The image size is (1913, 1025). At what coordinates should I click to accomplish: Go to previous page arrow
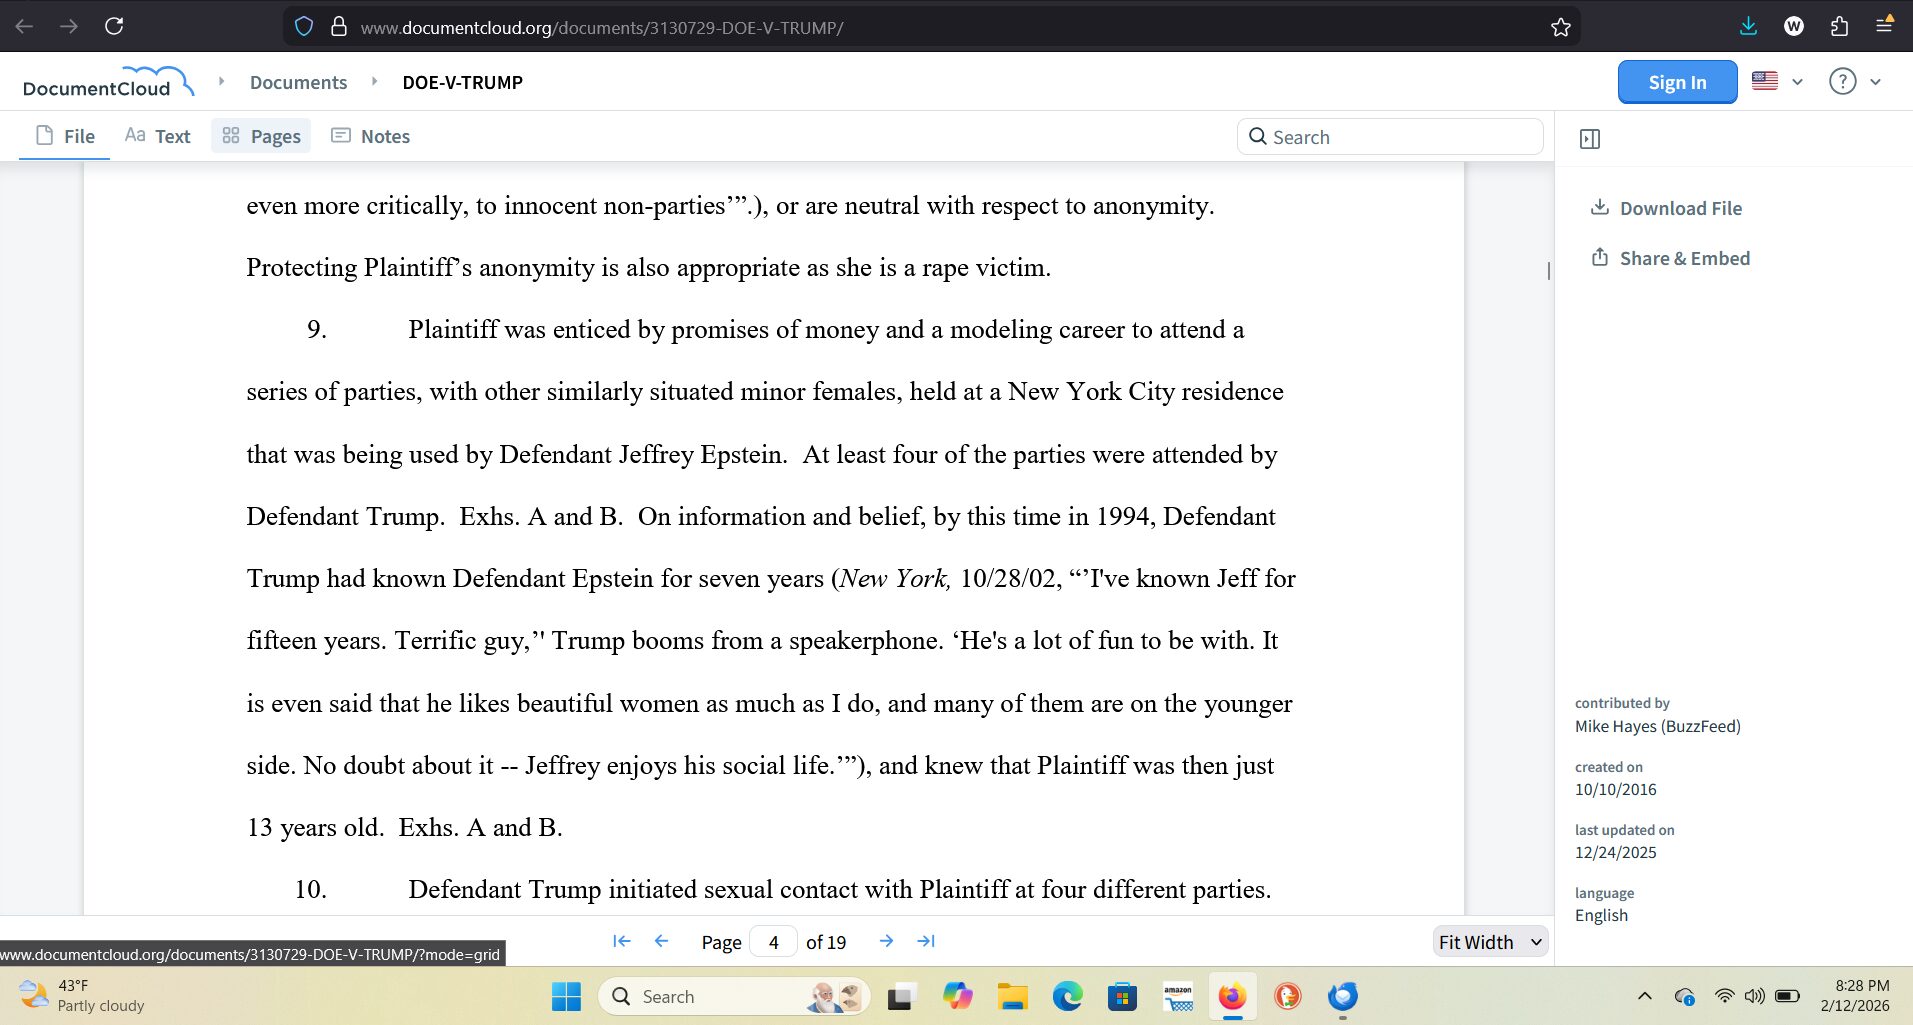click(x=661, y=941)
